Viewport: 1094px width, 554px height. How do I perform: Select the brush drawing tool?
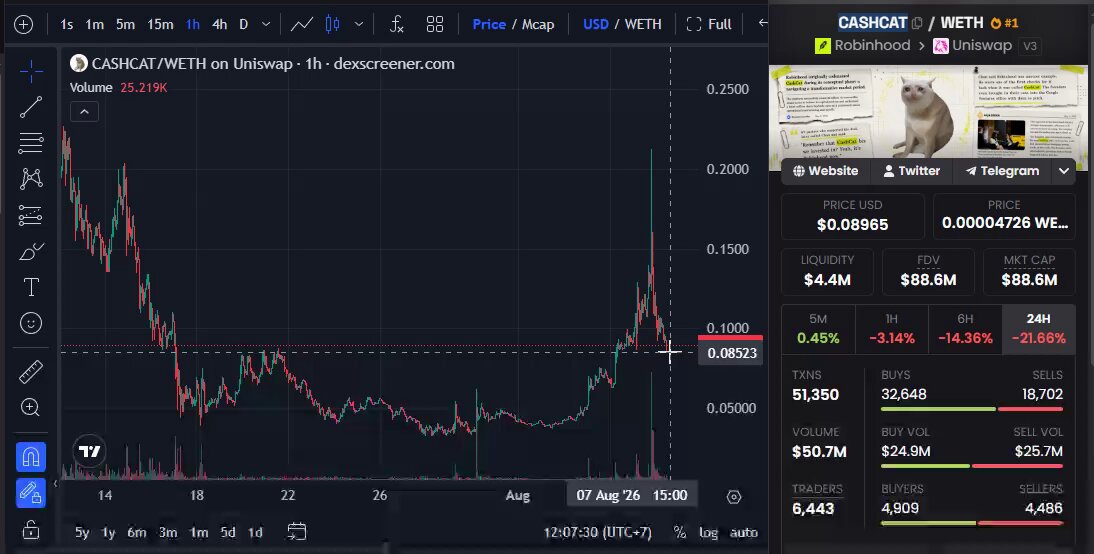tap(31, 251)
